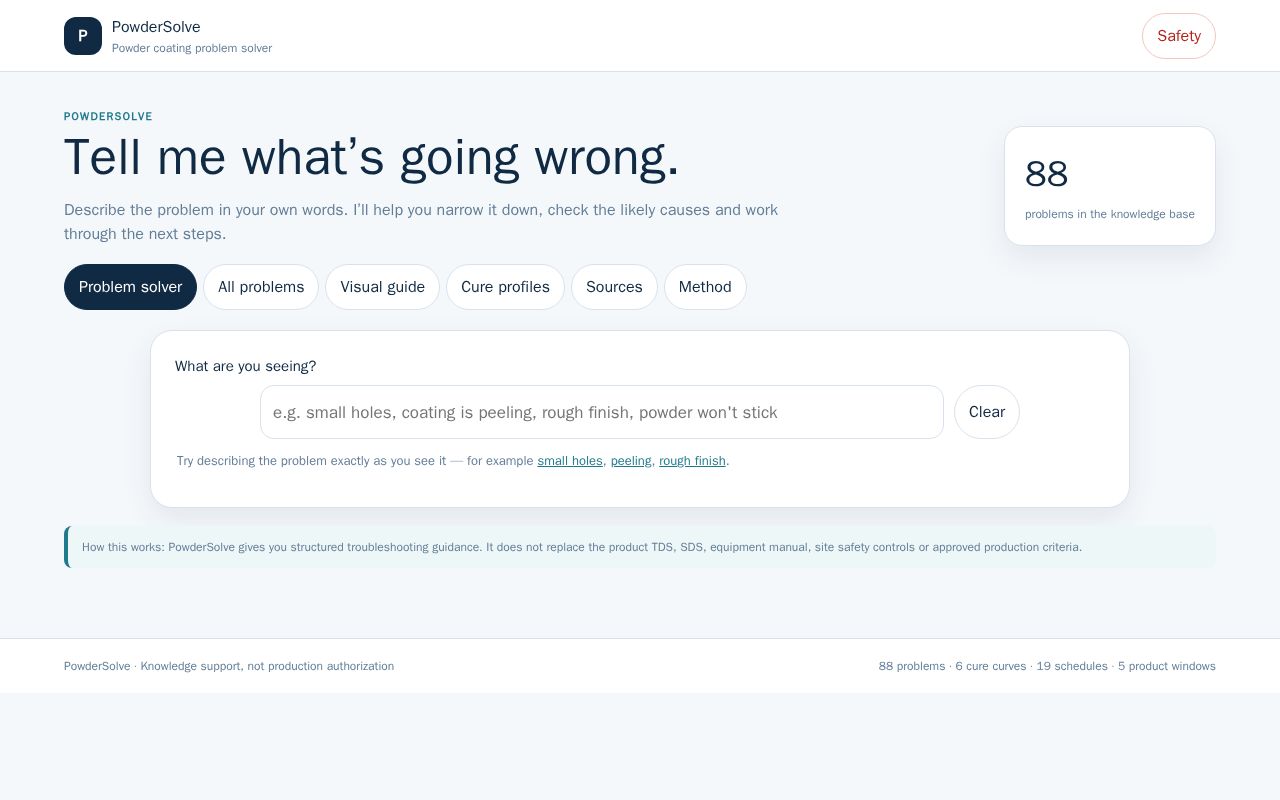1280x800 pixels.
Task: Clear the problem description with Clear button
Action: [987, 412]
